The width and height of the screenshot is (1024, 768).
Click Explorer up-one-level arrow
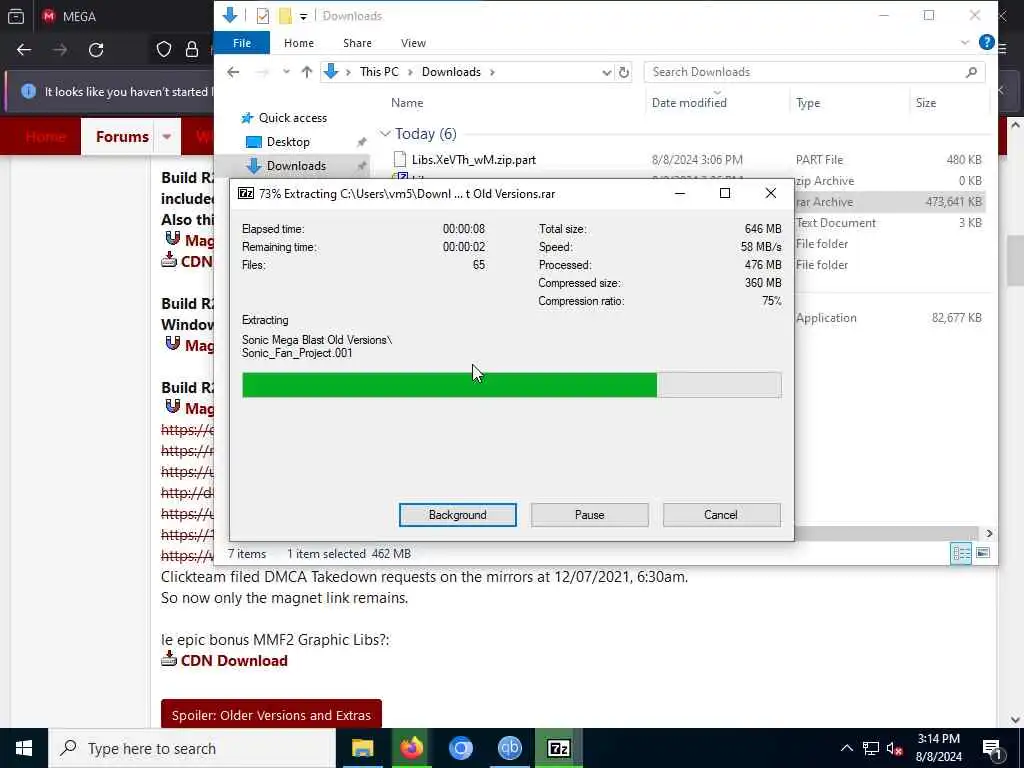coord(306,72)
